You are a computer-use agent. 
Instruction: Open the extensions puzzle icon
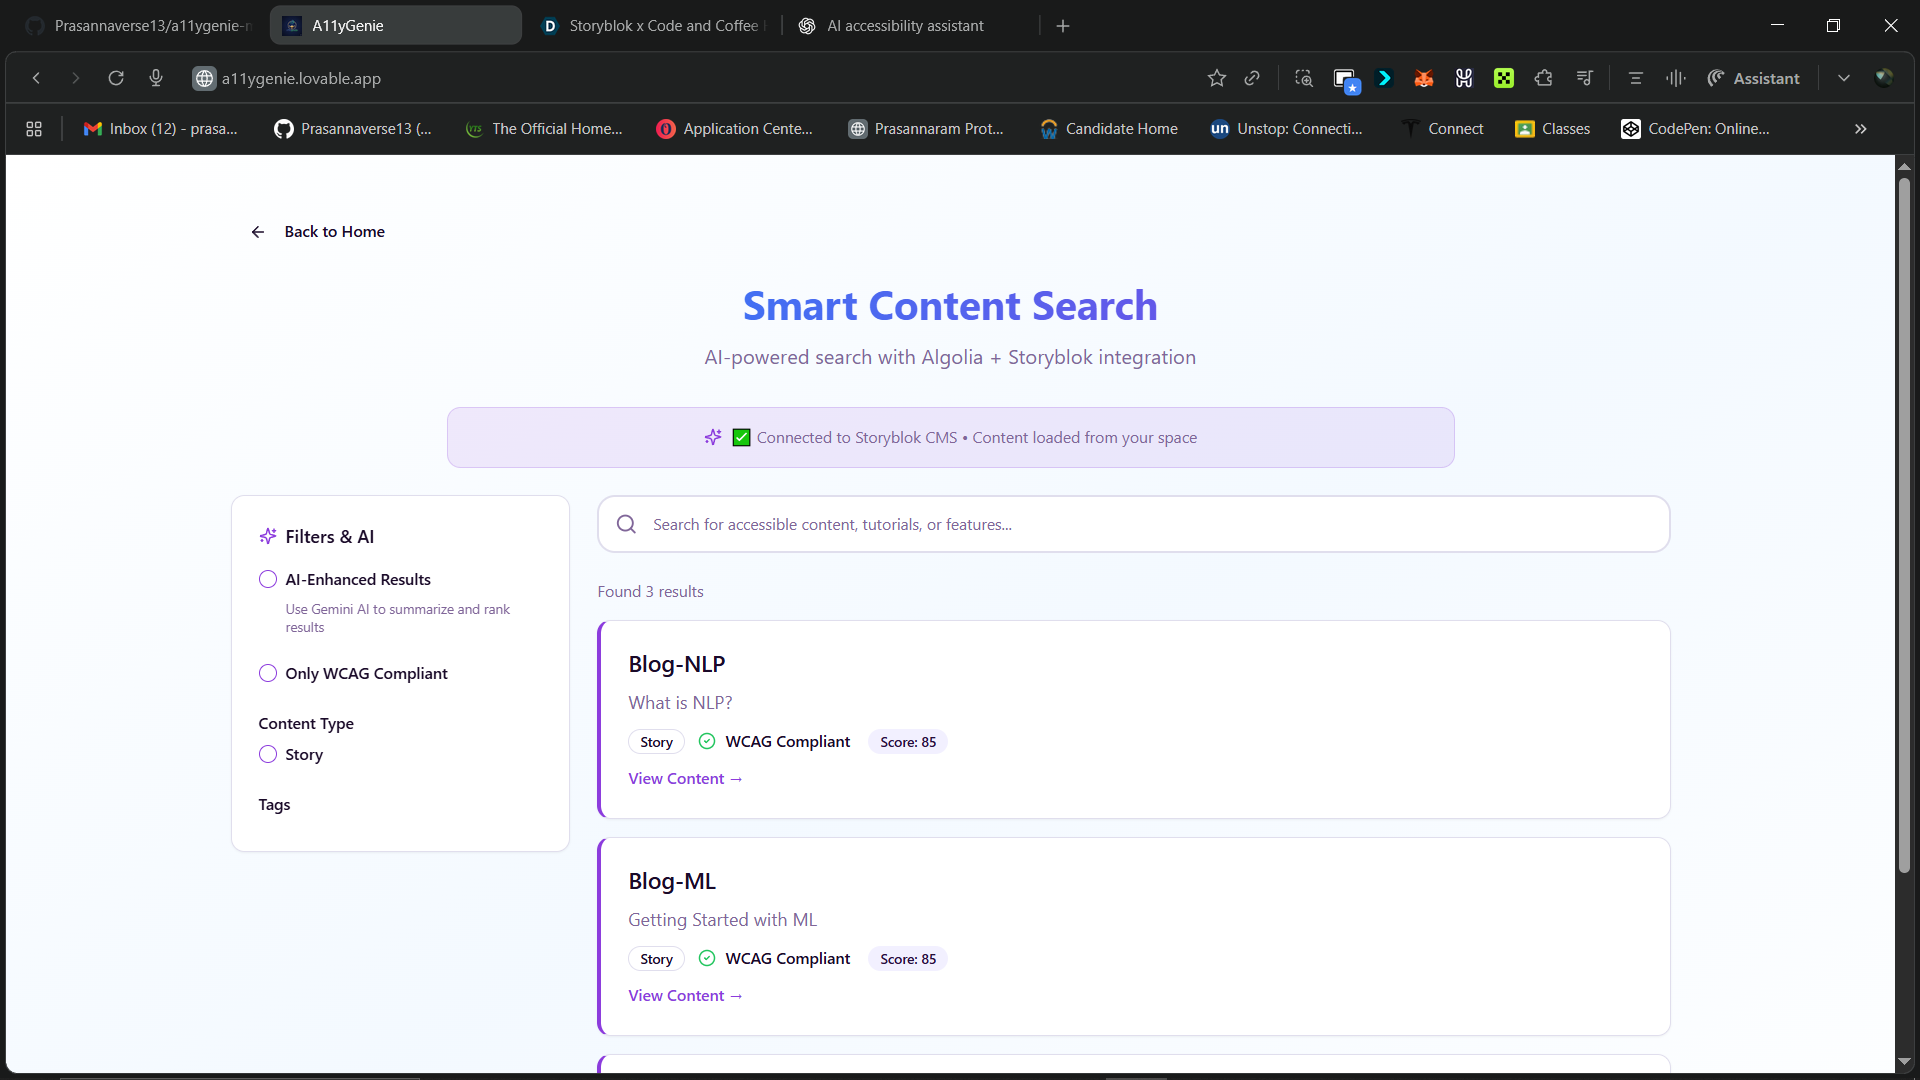pyautogui.click(x=1543, y=78)
